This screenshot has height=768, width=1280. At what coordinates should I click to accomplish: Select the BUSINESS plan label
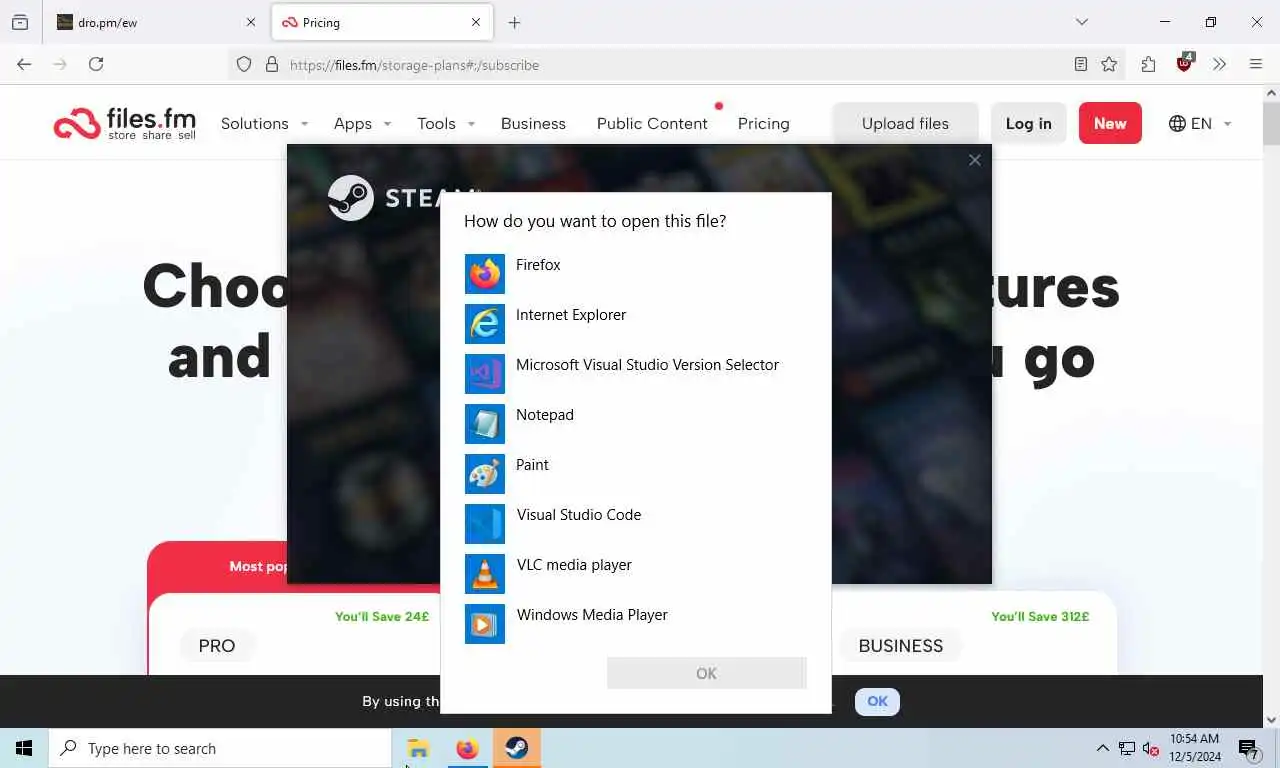click(901, 646)
